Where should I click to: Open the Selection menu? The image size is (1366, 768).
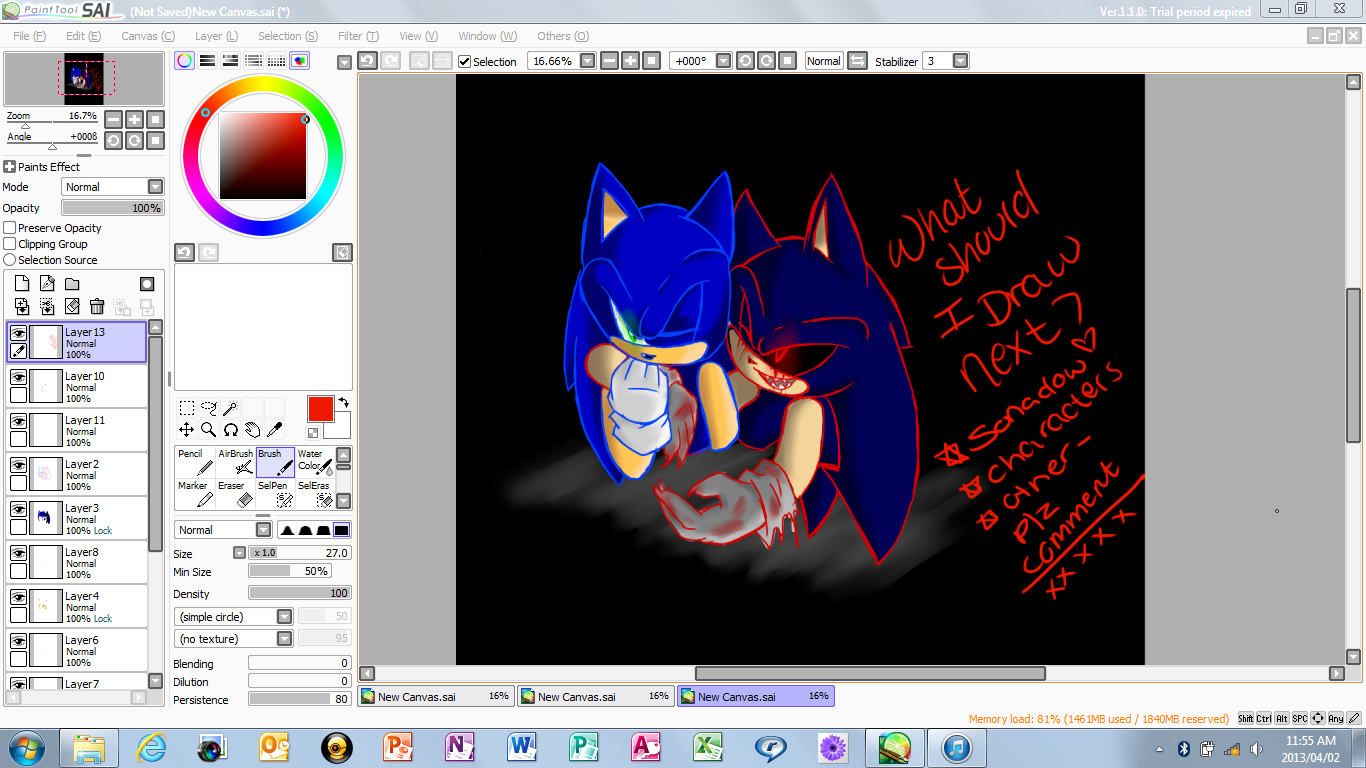tap(288, 36)
